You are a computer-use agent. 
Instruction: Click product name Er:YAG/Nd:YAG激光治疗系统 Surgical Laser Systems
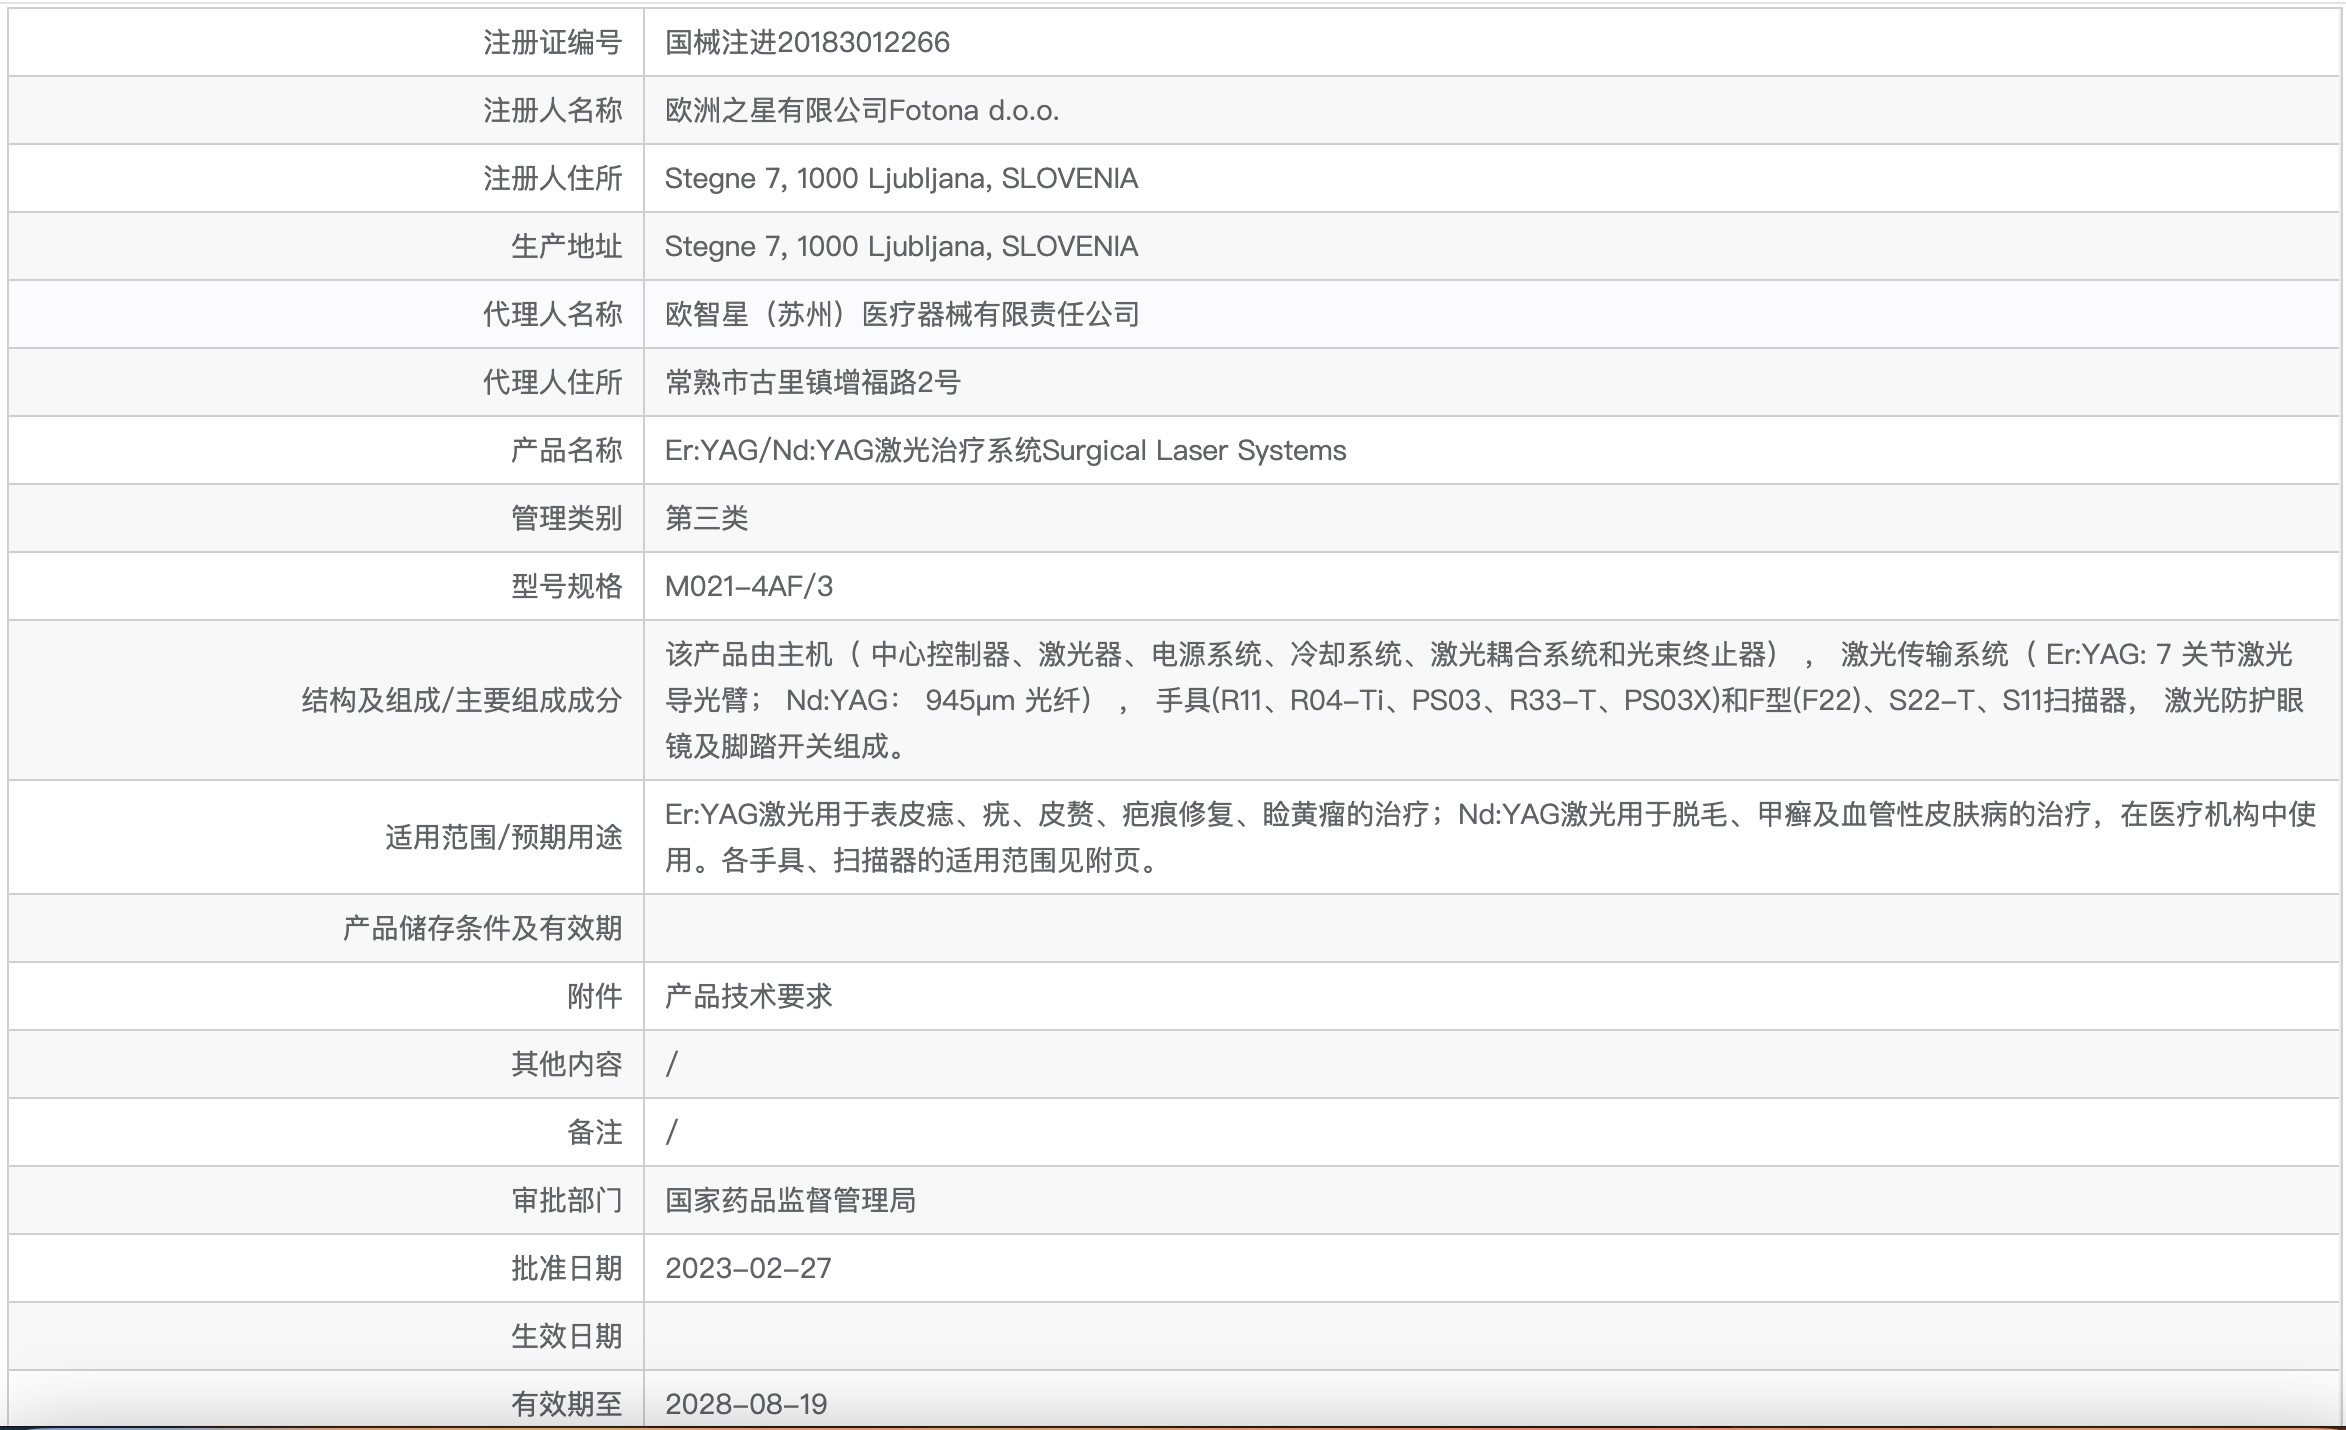coord(1005,450)
